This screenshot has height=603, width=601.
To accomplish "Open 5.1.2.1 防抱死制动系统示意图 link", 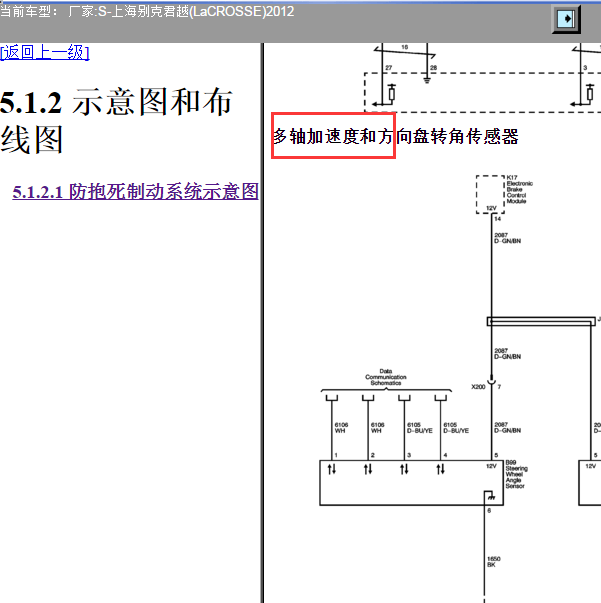I will (x=135, y=192).
